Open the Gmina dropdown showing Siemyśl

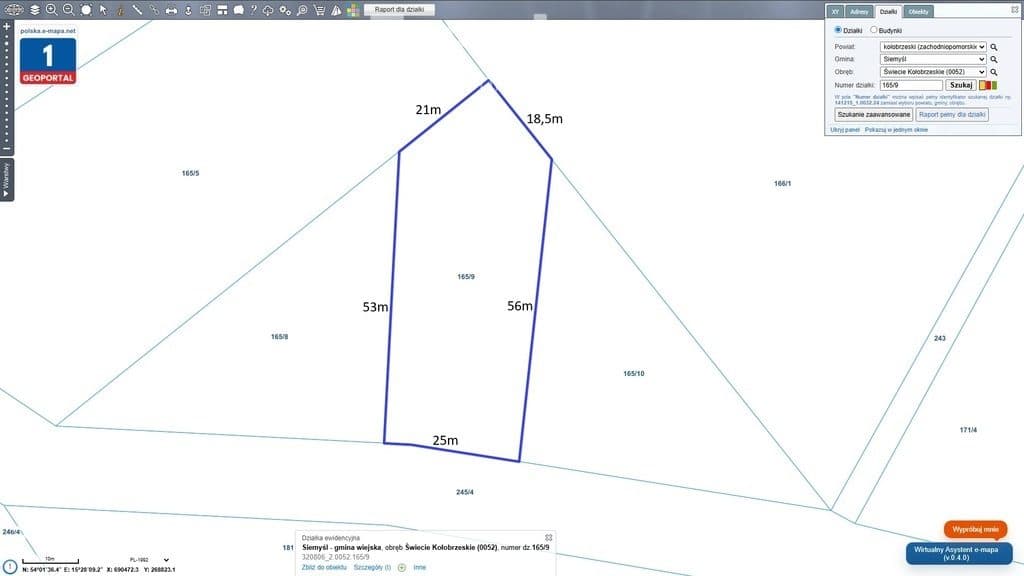click(x=933, y=59)
